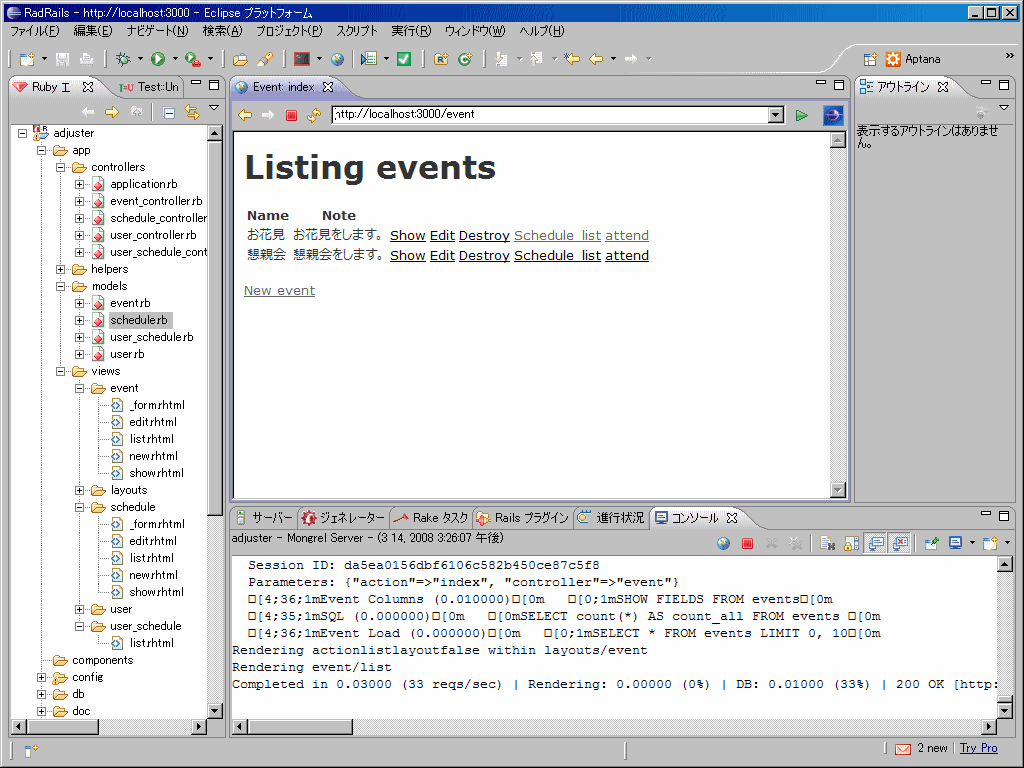Open Ruby explorer view menu triangle

click(214, 107)
